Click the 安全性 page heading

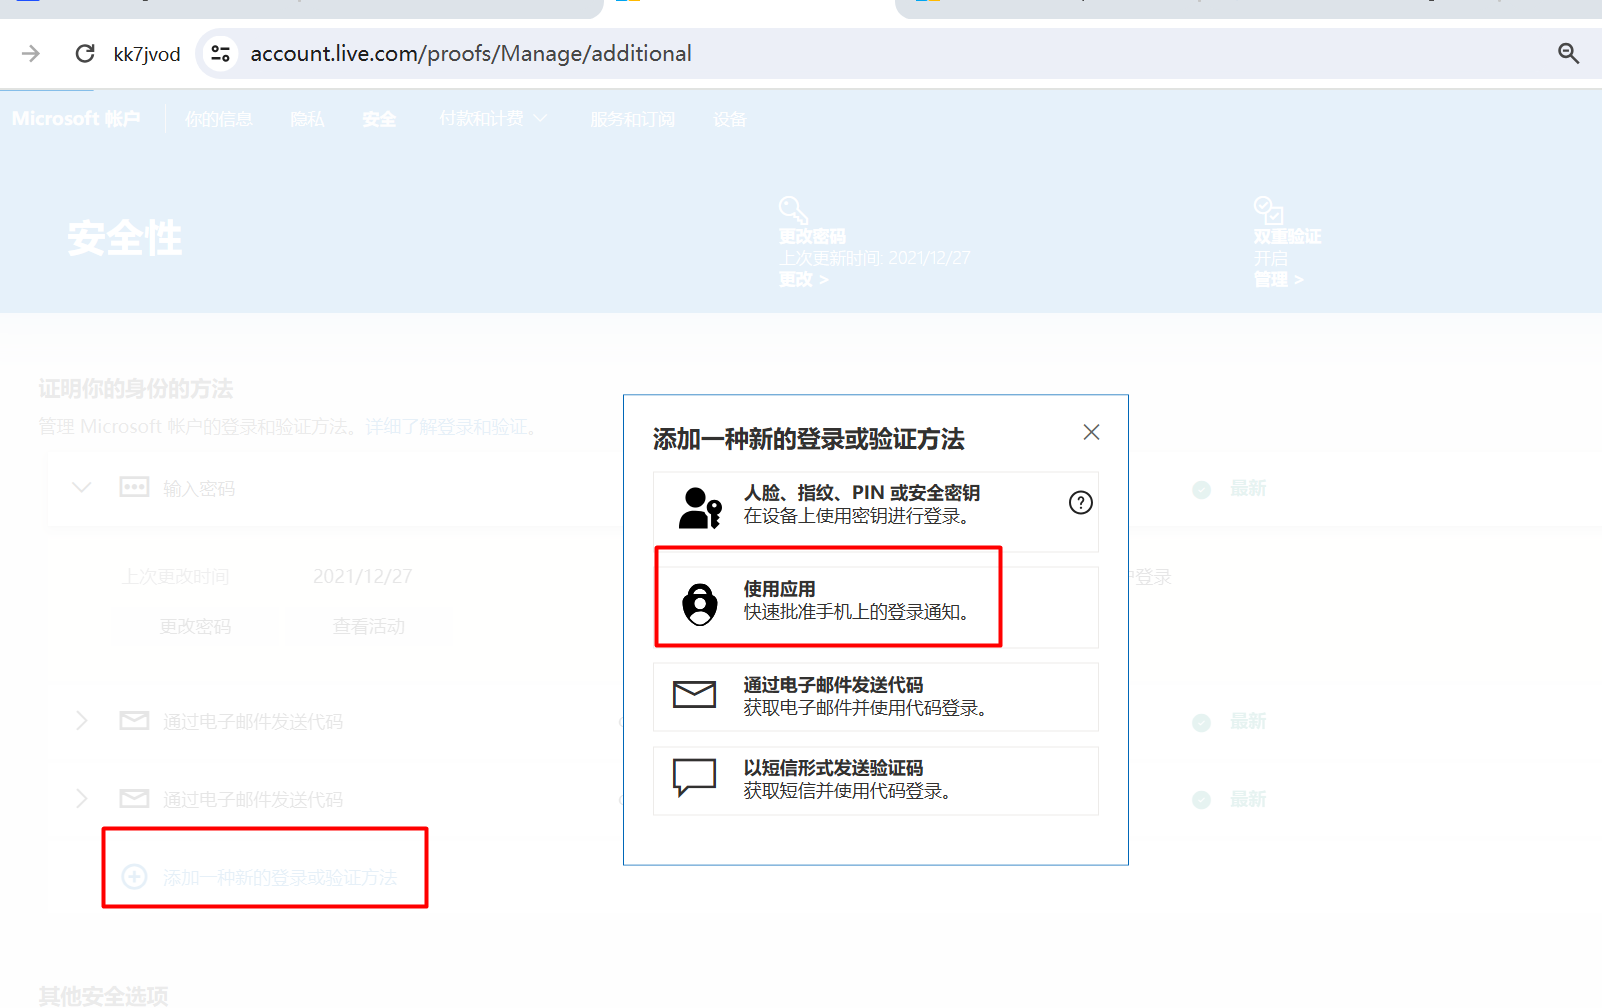(125, 239)
